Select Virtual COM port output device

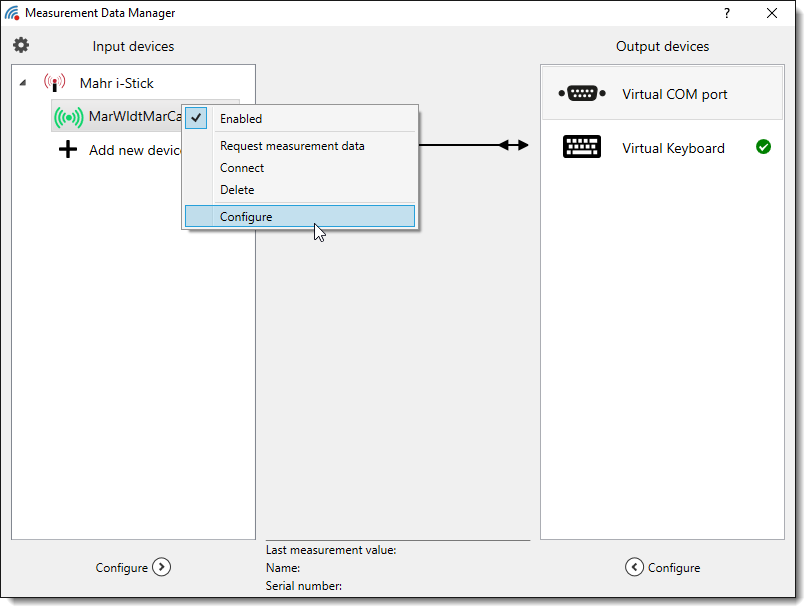(x=674, y=94)
